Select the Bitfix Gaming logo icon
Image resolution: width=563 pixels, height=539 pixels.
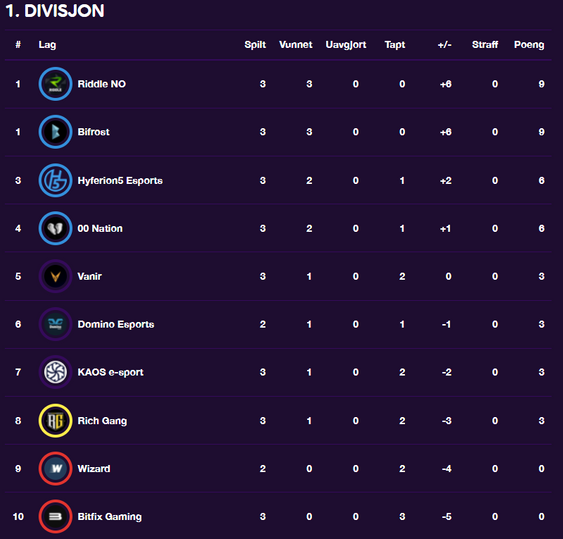[55, 516]
